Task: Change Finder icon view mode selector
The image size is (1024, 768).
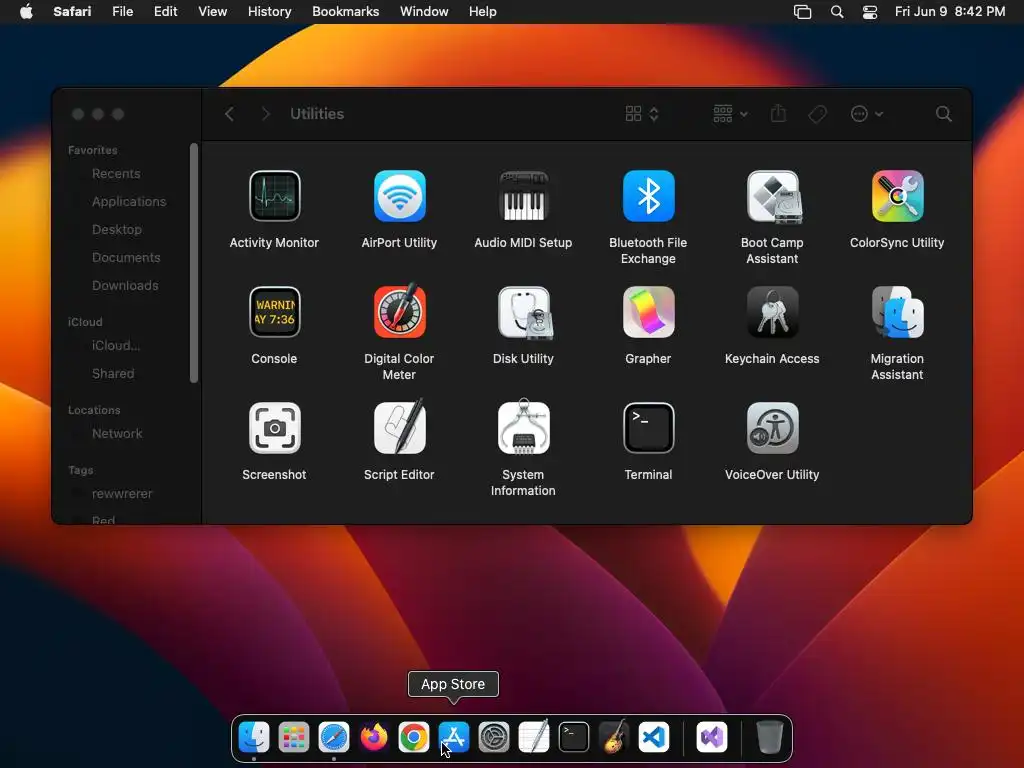Action: click(x=642, y=114)
